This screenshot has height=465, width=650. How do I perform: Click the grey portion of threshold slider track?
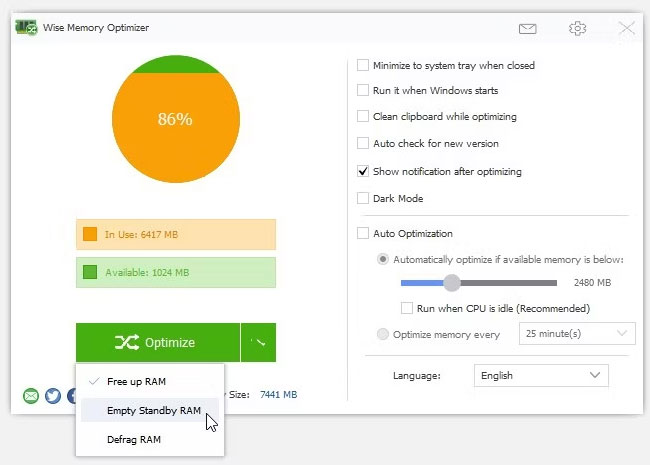(509, 283)
